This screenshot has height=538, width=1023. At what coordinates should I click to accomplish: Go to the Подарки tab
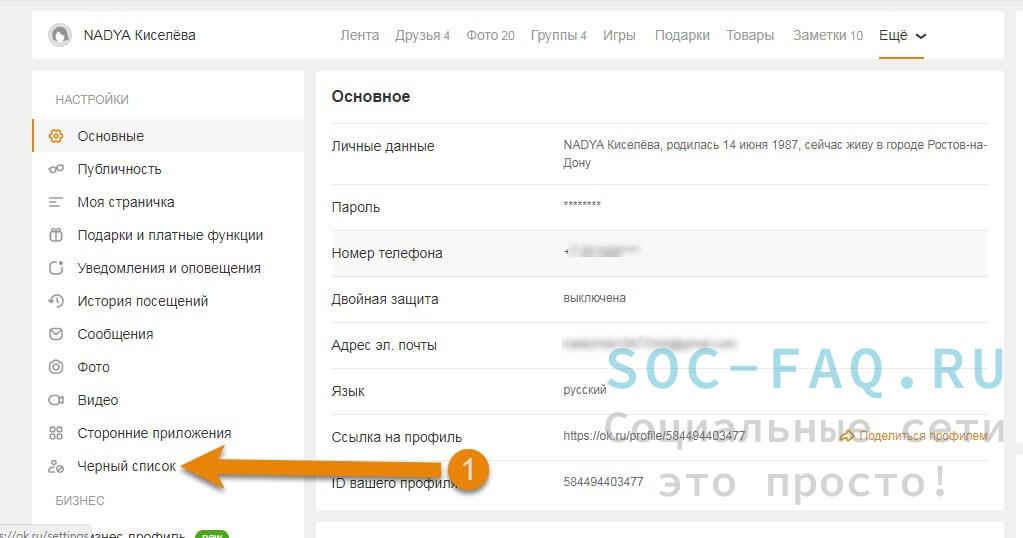(682, 35)
